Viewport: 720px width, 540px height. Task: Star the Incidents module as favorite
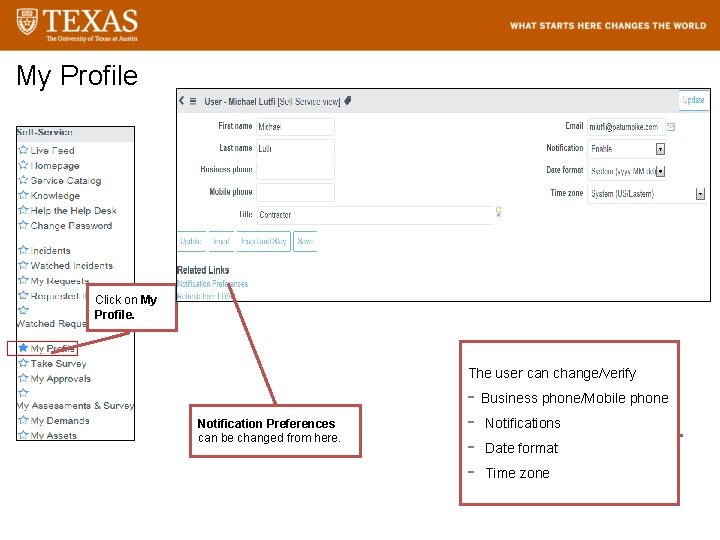coord(23,250)
